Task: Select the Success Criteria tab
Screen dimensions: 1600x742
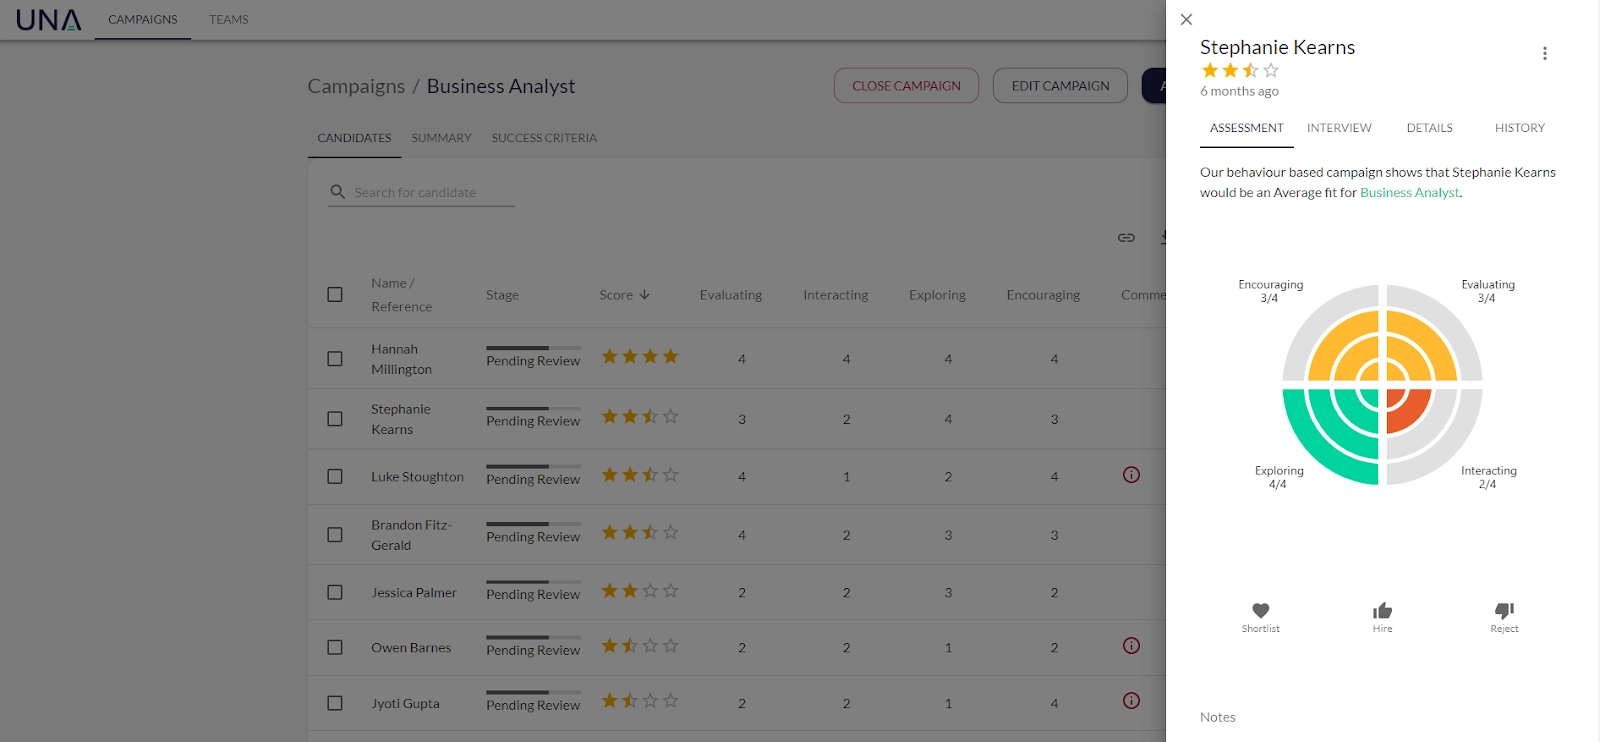Action: coord(544,138)
